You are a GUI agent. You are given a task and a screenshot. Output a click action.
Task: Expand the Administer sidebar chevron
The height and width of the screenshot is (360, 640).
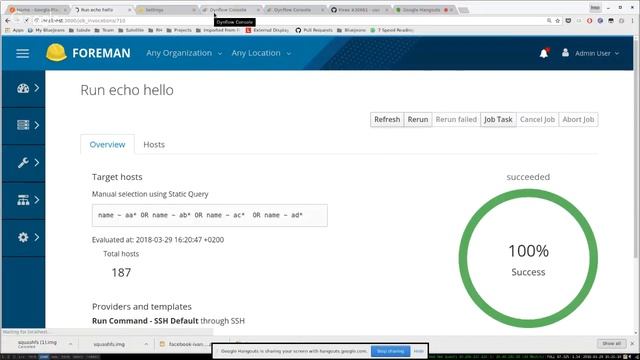[37, 237]
